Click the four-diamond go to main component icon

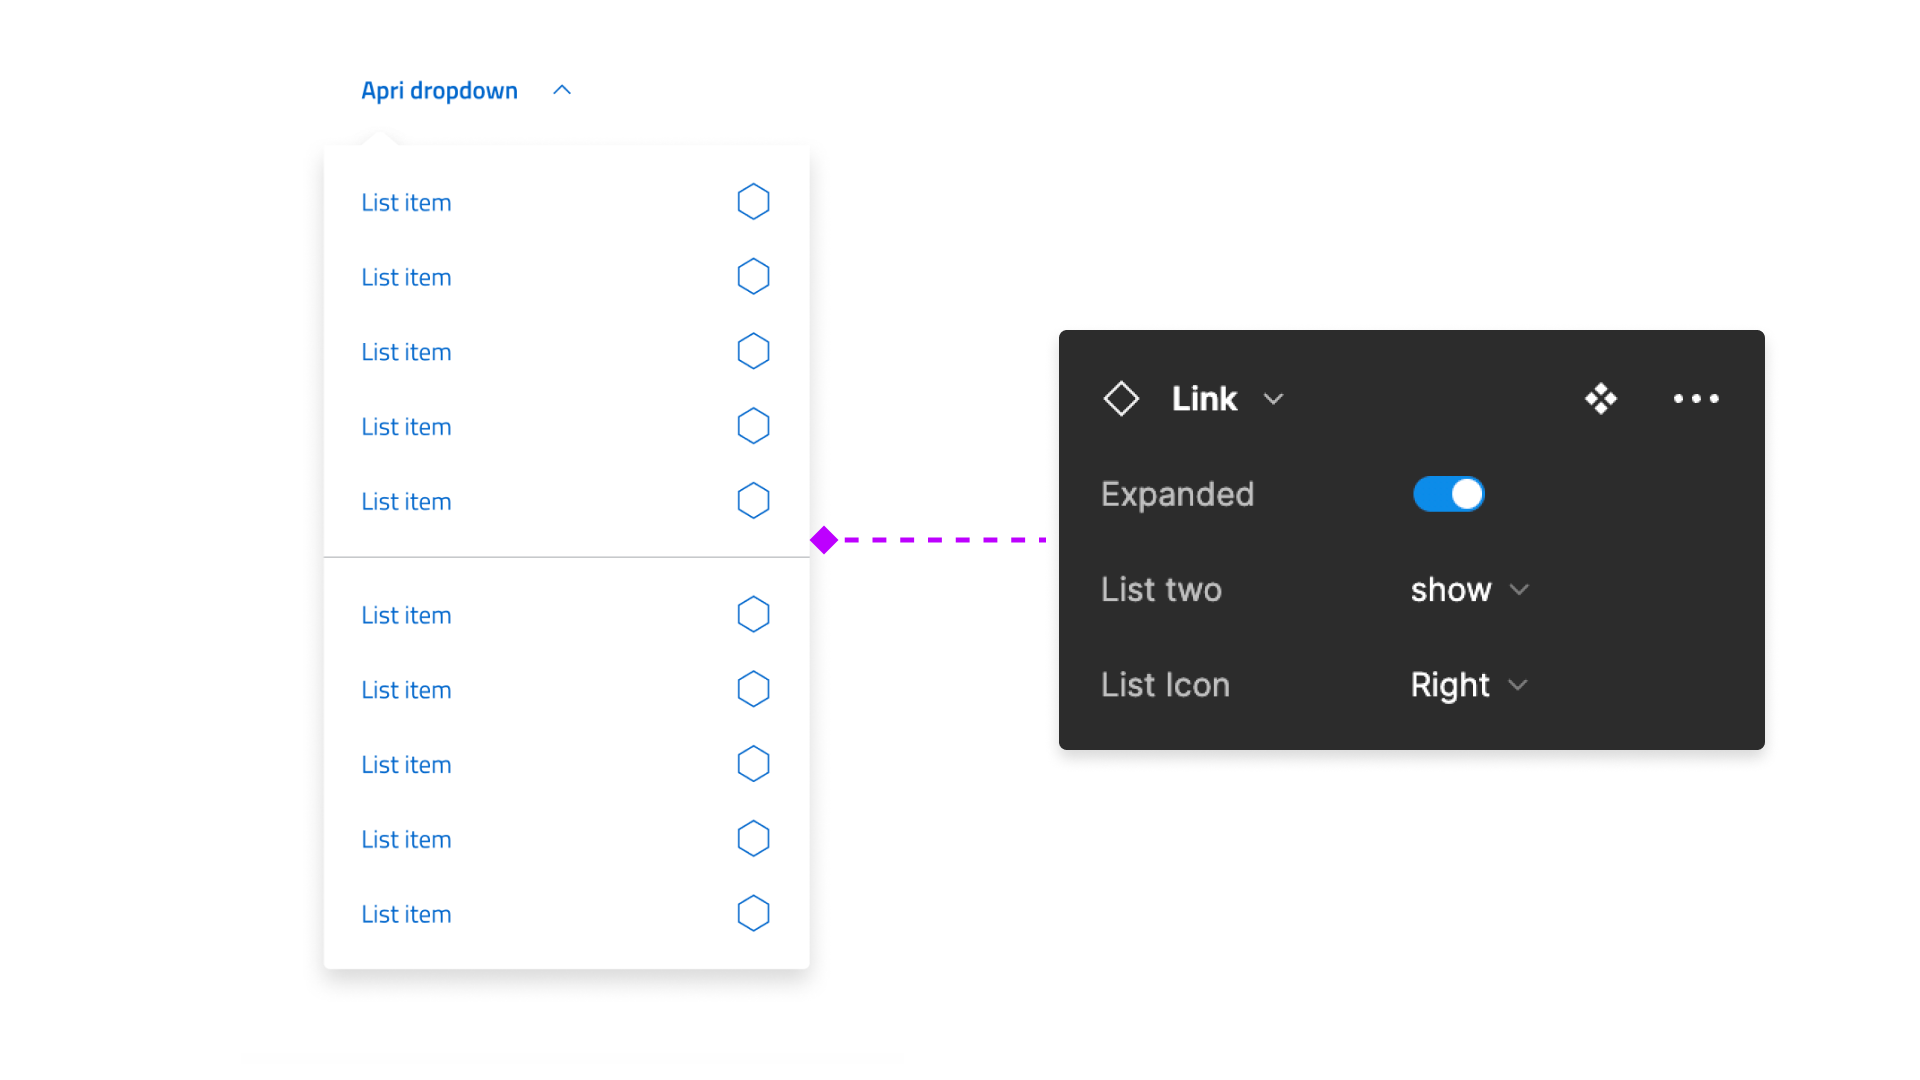(x=1601, y=399)
